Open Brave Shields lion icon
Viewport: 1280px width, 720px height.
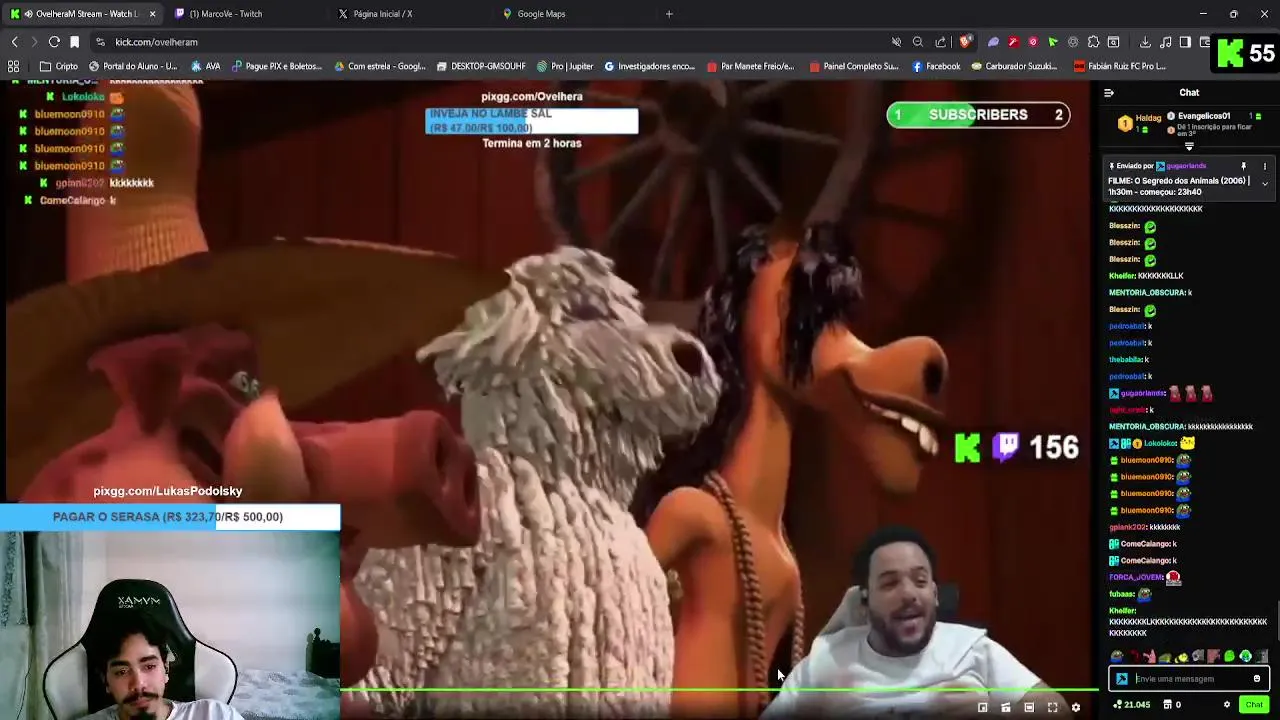click(965, 42)
